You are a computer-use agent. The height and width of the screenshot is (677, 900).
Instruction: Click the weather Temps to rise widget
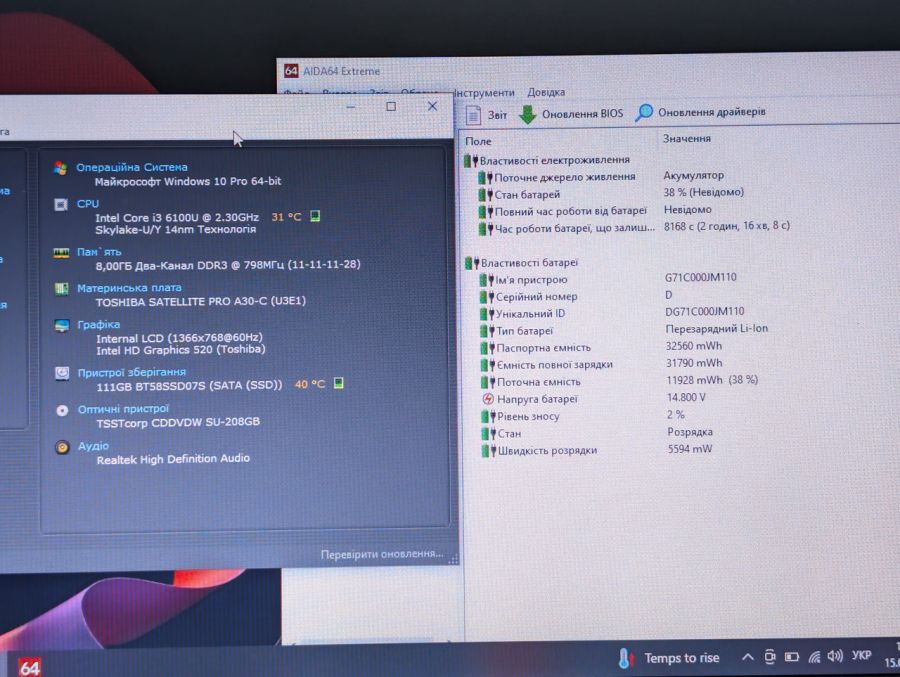(668, 658)
